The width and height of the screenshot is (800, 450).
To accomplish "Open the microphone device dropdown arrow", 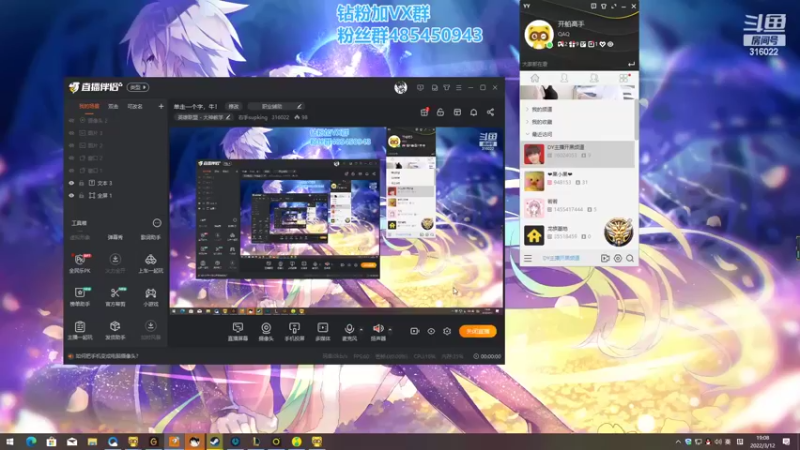I will 361,330.
